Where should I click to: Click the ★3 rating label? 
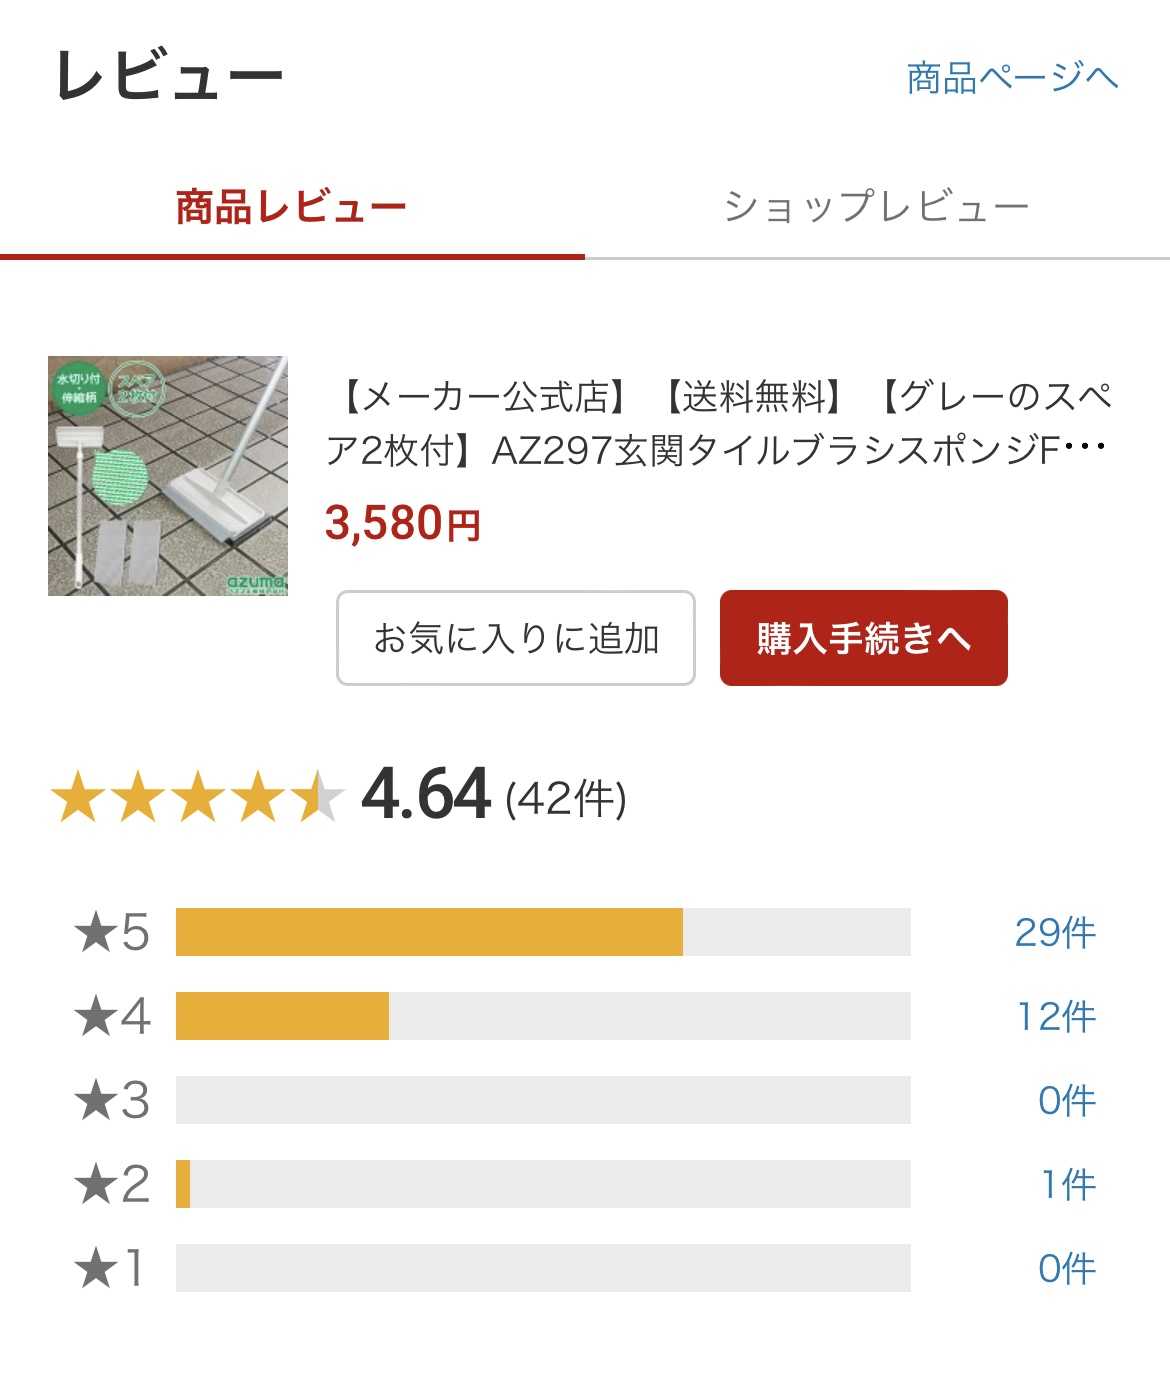112,1100
